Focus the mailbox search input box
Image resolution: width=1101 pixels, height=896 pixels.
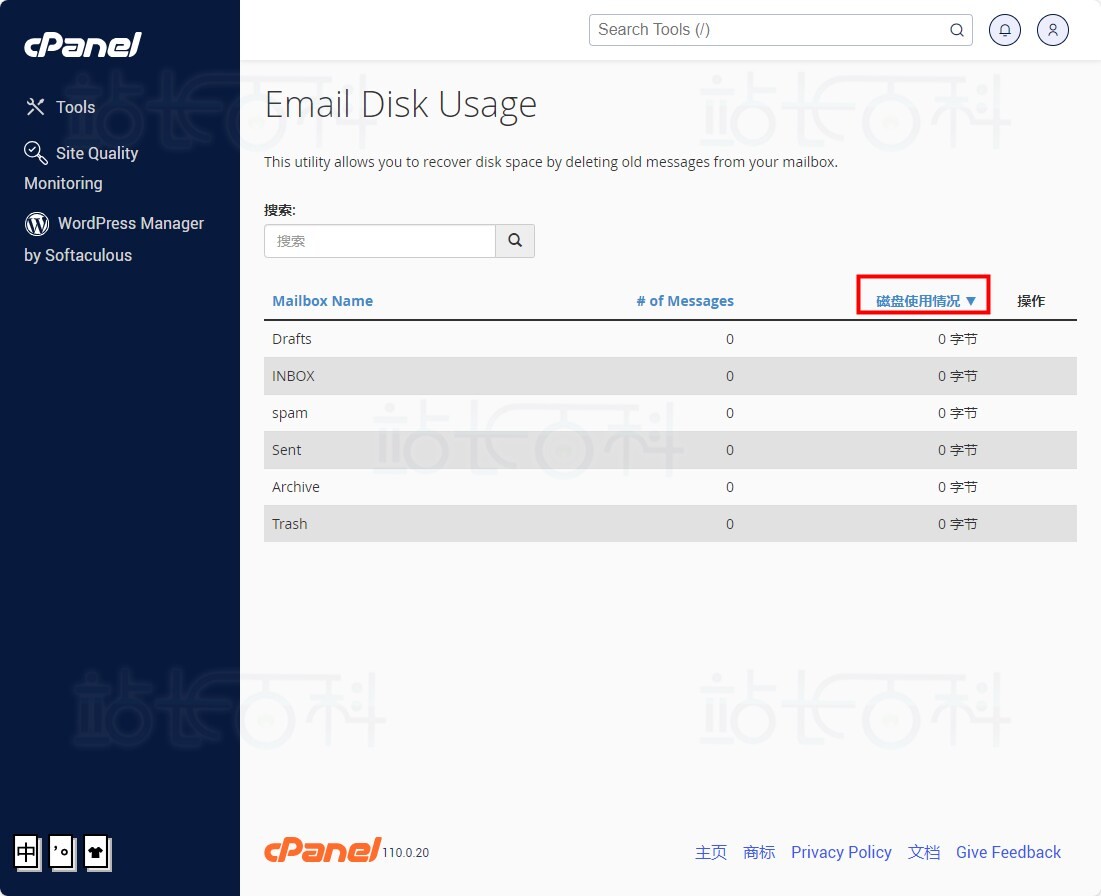[380, 241]
